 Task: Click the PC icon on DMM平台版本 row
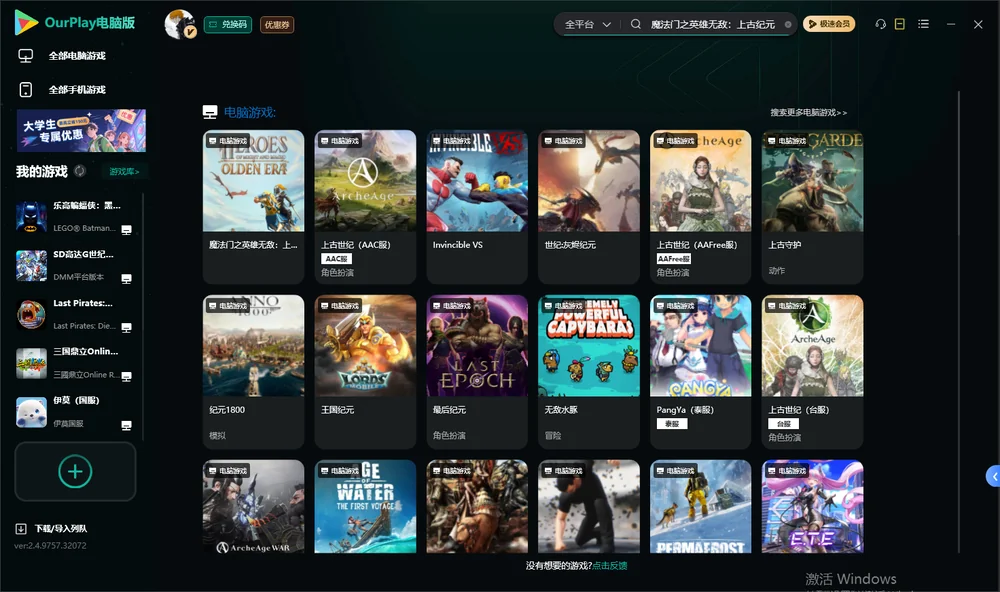pos(126,279)
